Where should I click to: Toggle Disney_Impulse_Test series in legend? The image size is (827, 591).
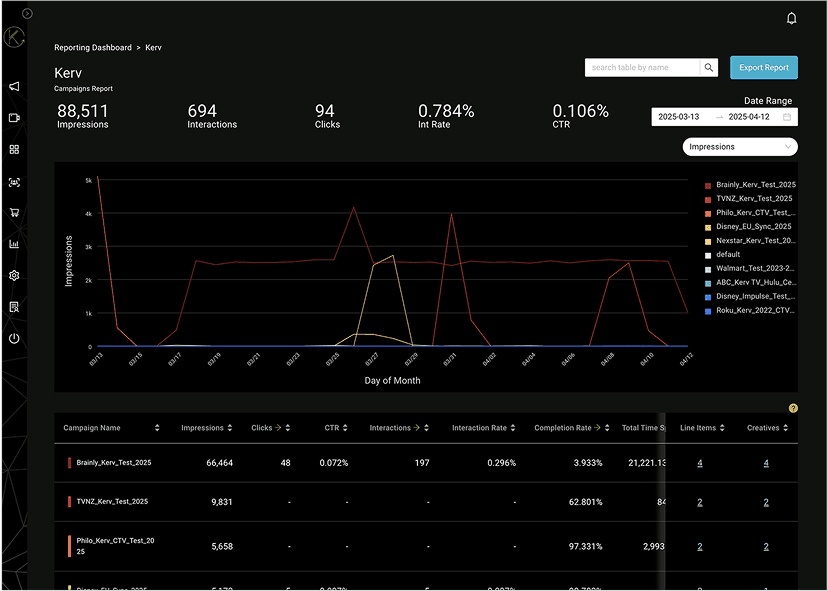tap(750, 296)
